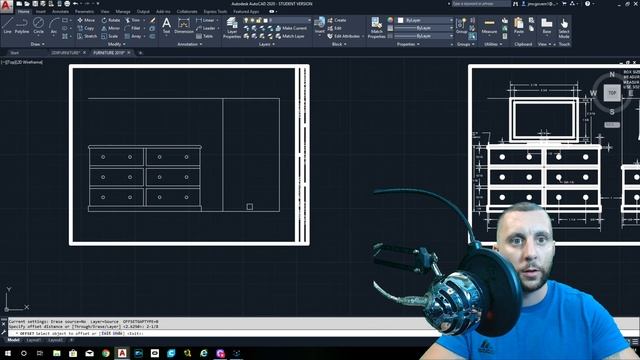Activate the Scale command
This screenshot has width=640, height=360.
click(x=110, y=36)
